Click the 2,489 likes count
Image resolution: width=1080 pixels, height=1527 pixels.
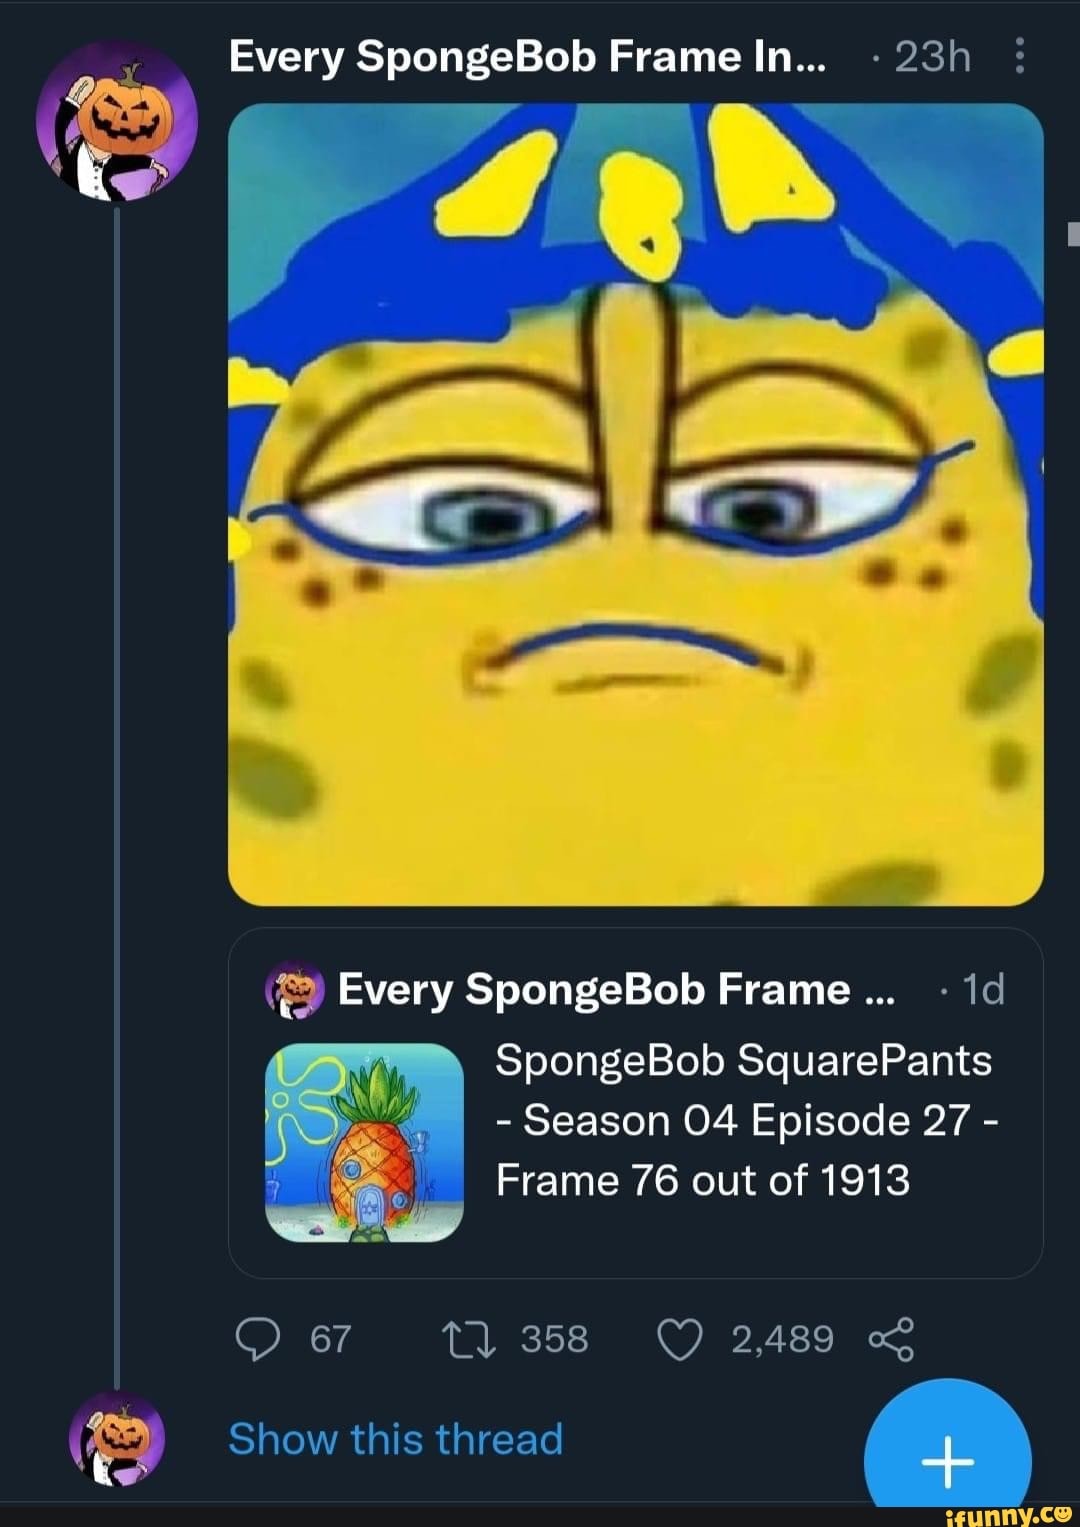point(784,1338)
